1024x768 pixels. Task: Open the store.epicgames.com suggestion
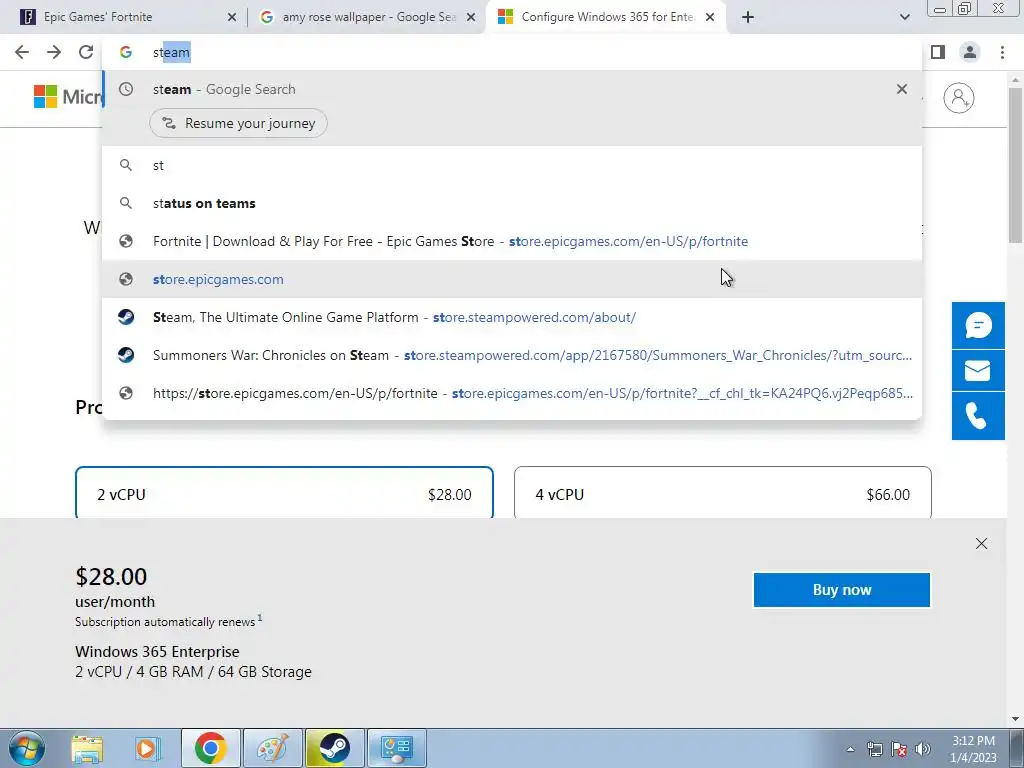[x=512, y=279]
